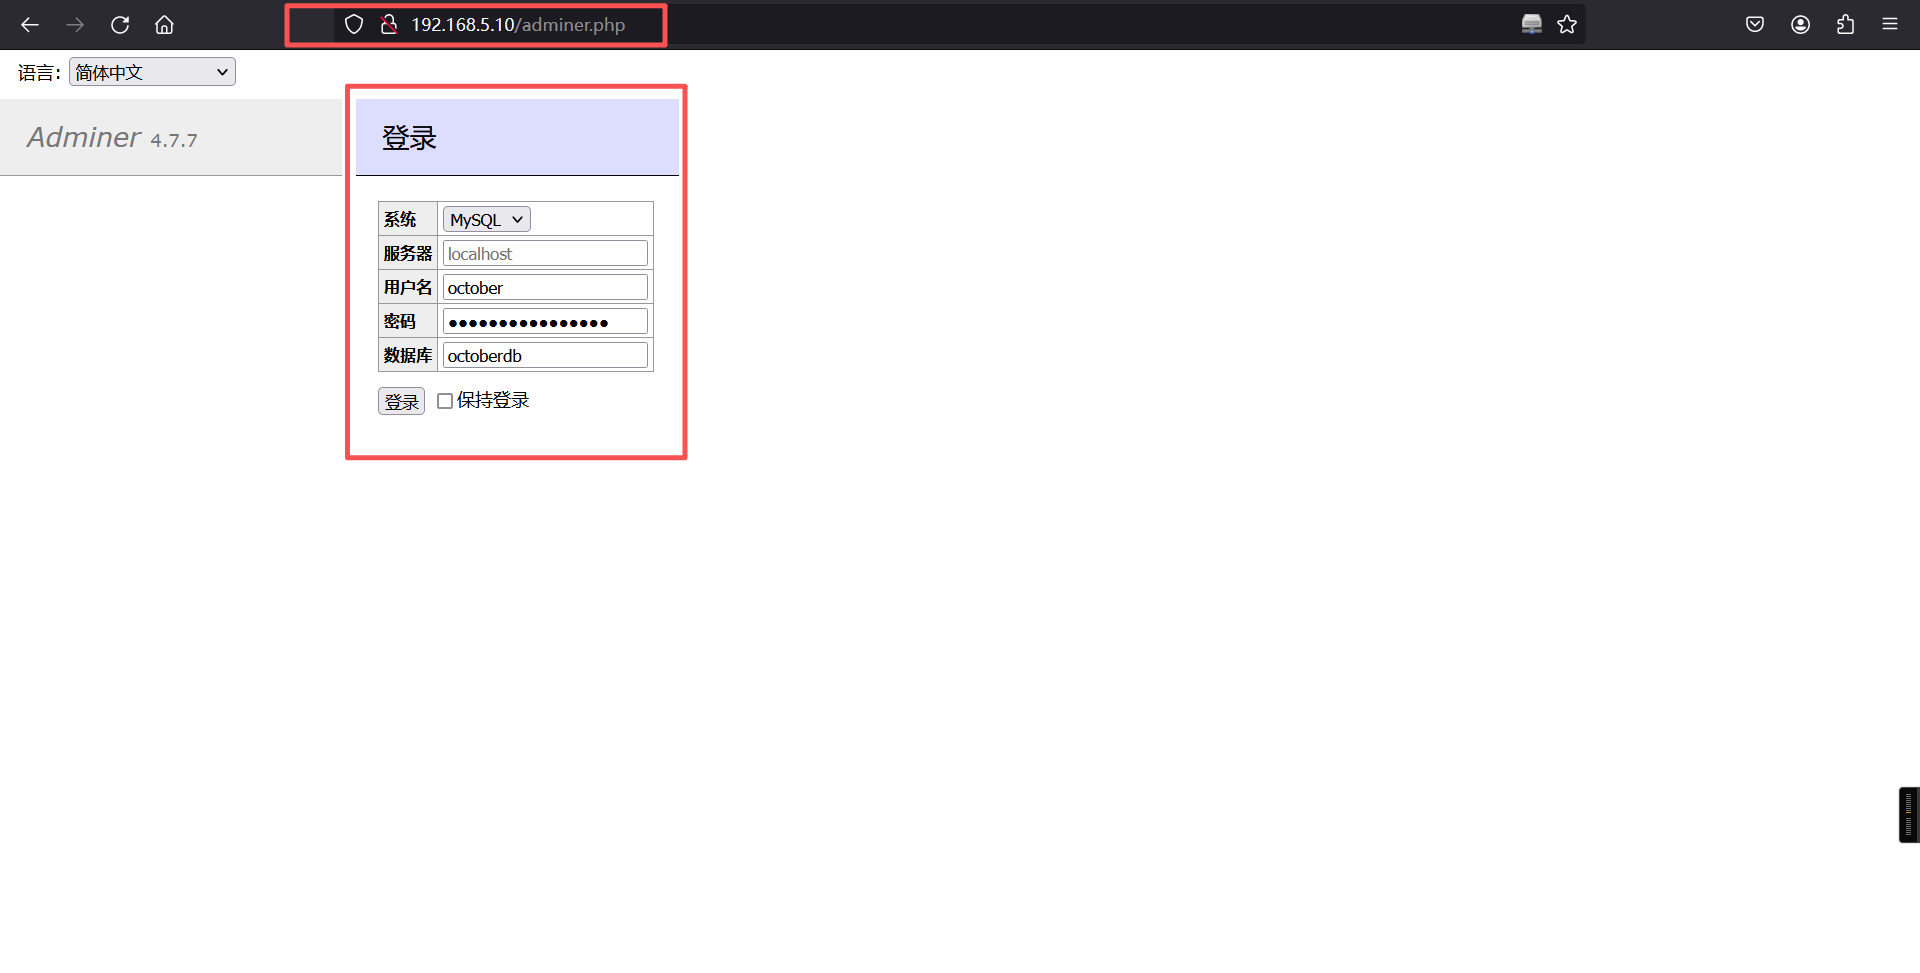Click the browser forward arrow
The image size is (1920, 973).
coord(75,24)
